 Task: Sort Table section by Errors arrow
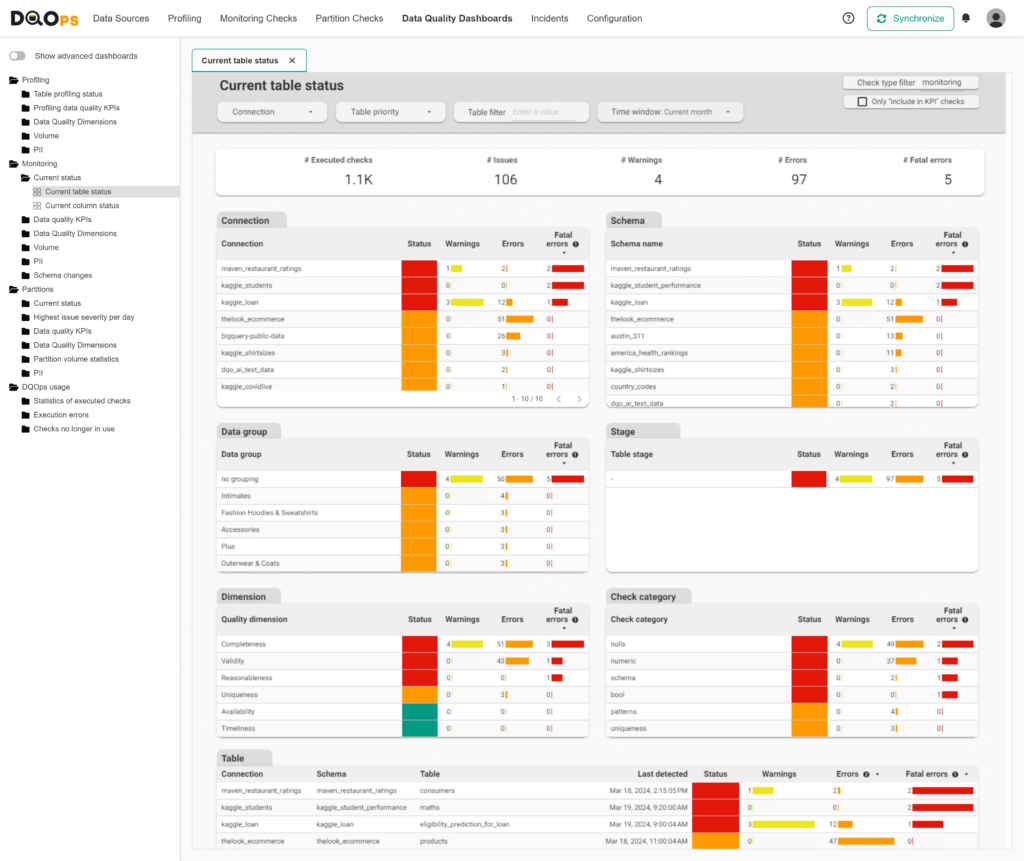(x=877, y=775)
